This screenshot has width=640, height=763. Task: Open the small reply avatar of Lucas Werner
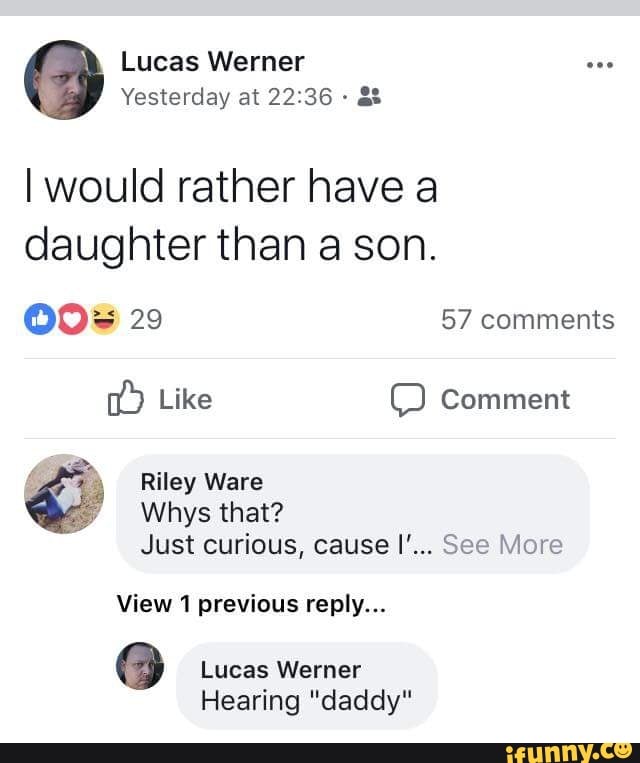(140, 666)
